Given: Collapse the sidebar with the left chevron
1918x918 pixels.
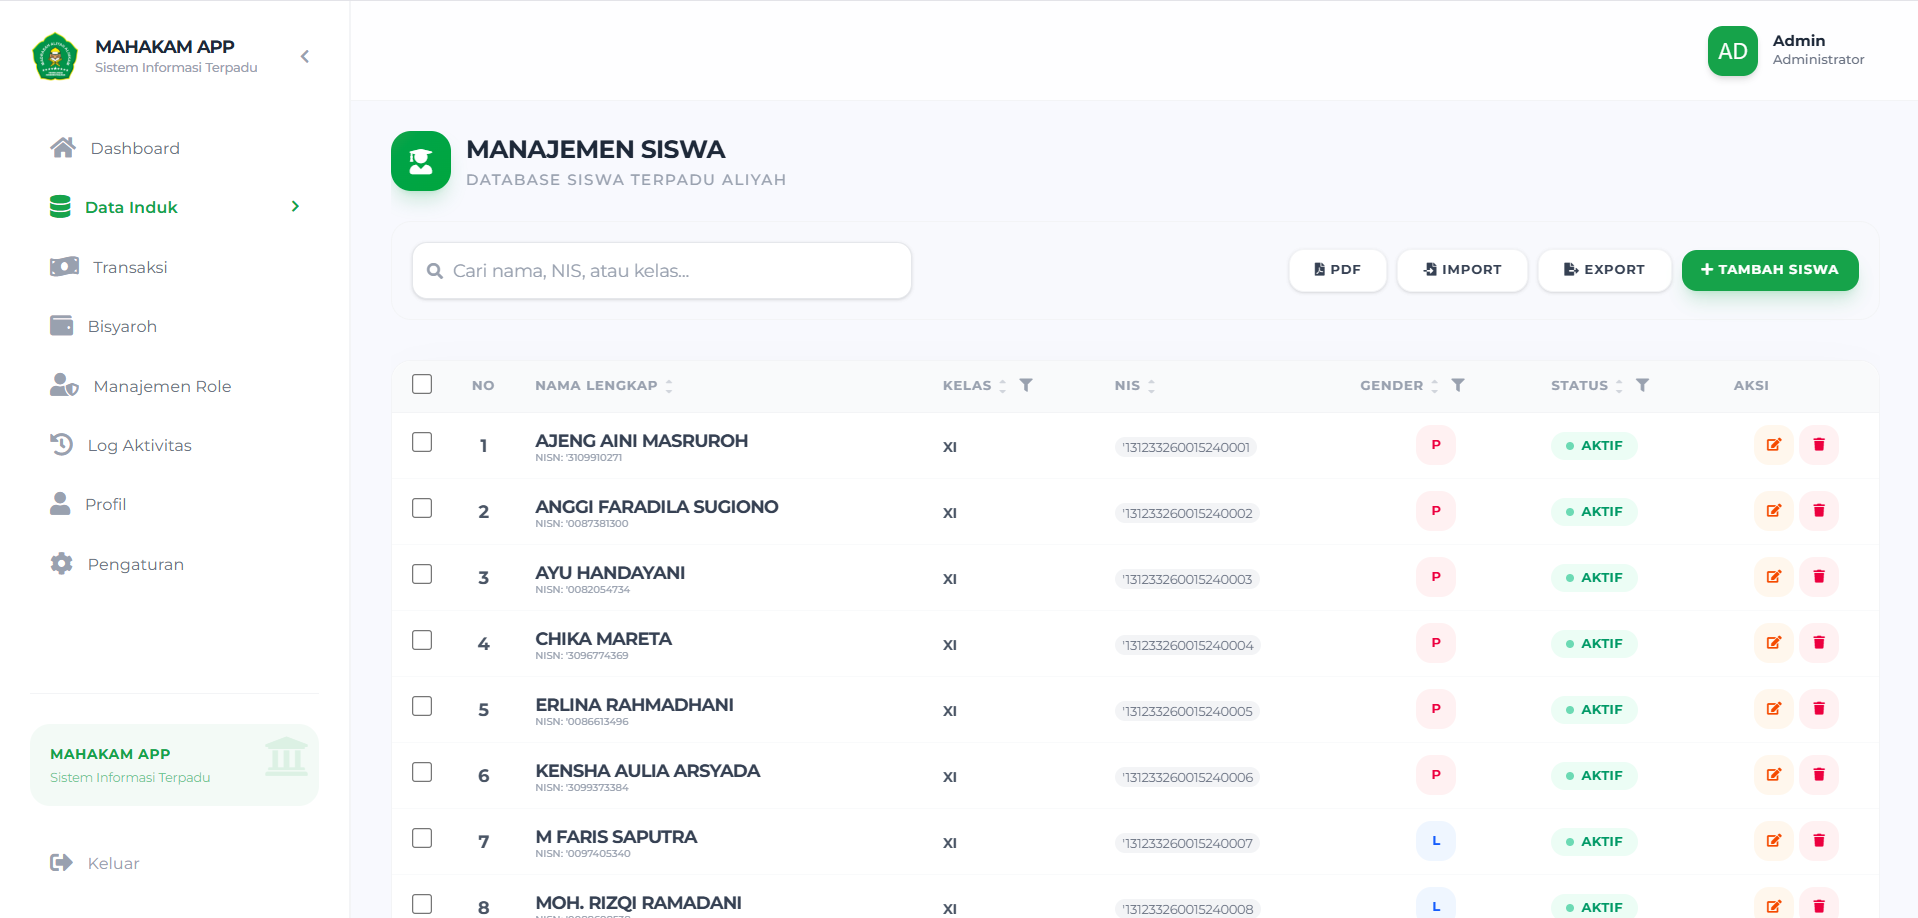Looking at the screenshot, I should [x=305, y=57].
